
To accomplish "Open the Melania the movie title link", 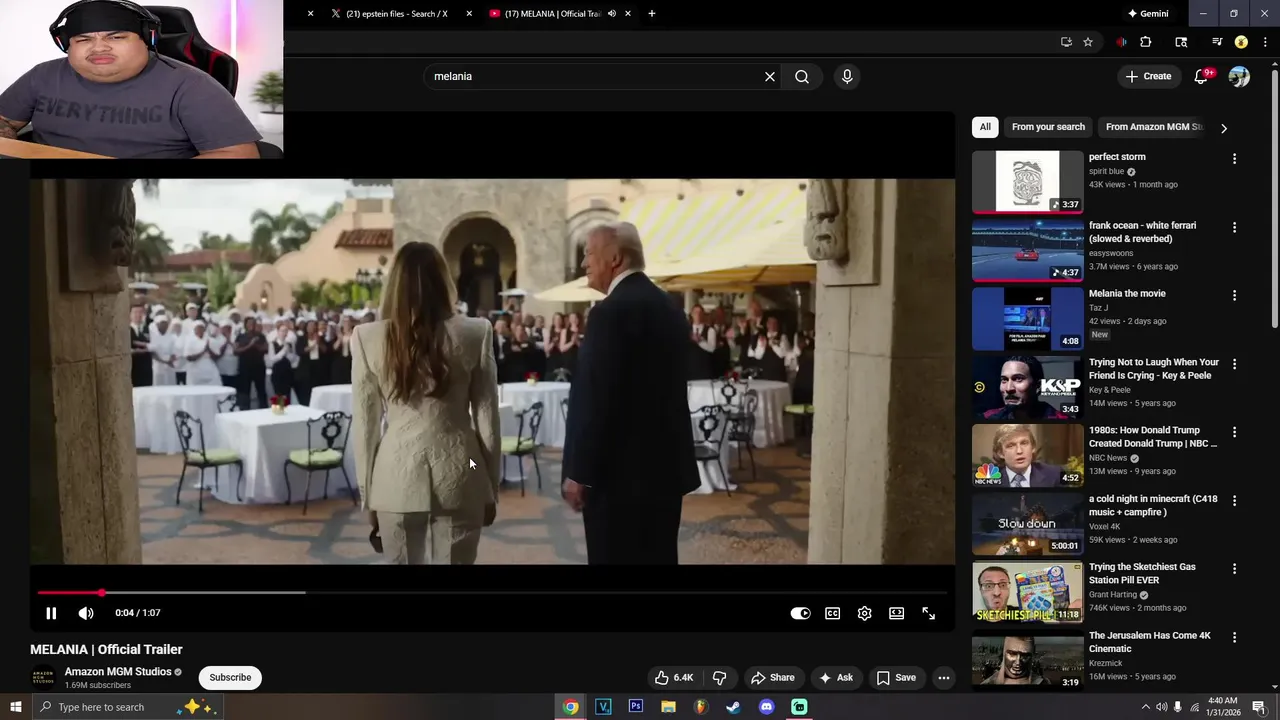I will click(1127, 293).
